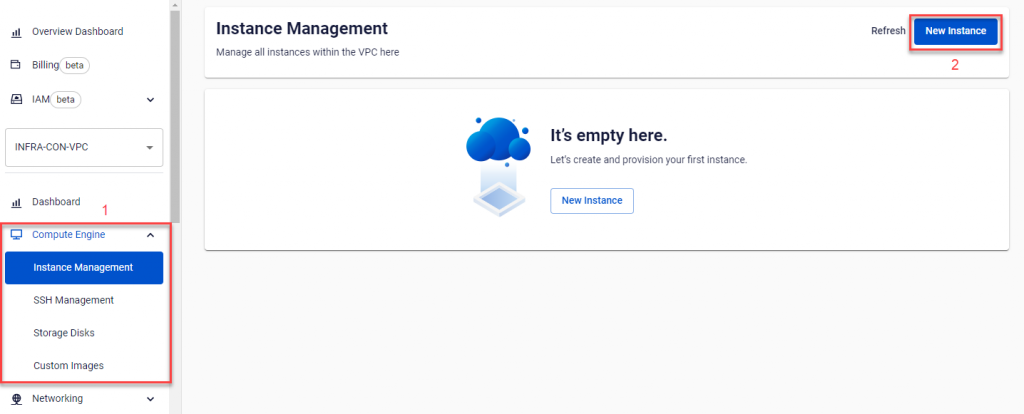Click the Compute Engine monitor icon
Viewport: 1024px width, 414px height.
click(16, 235)
